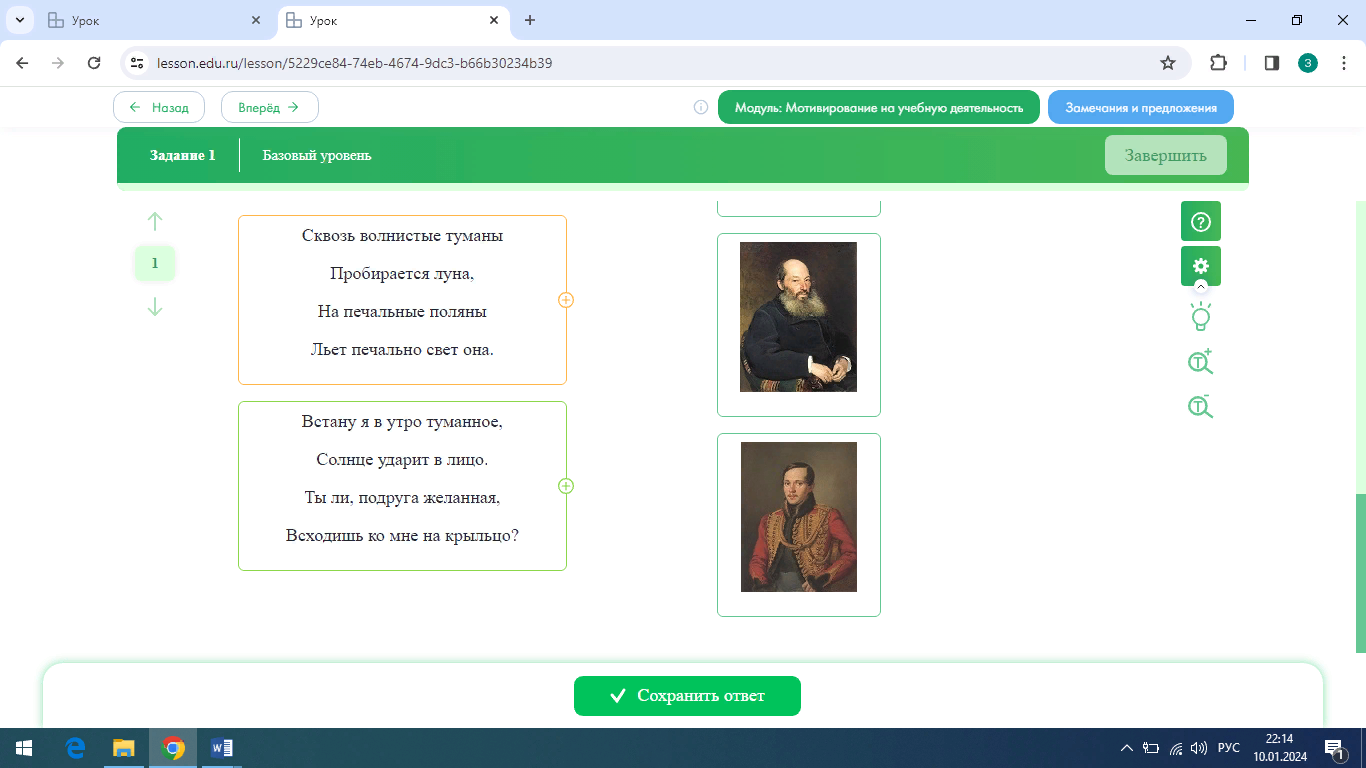The width and height of the screenshot is (1366, 768).
Task: Click 'Задание 1' header label
Action: coord(183,155)
